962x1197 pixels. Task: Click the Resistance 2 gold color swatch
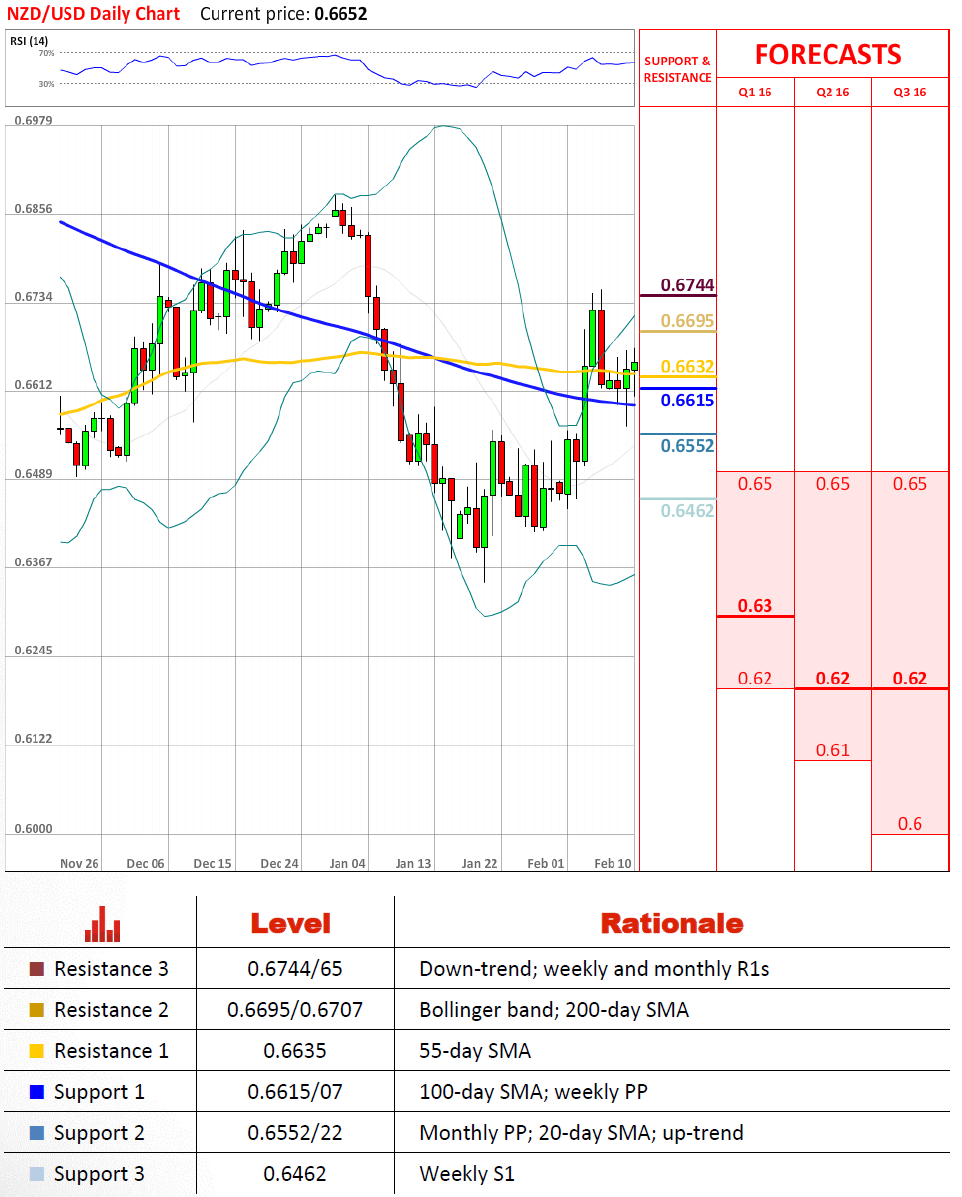coord(37,1010)
